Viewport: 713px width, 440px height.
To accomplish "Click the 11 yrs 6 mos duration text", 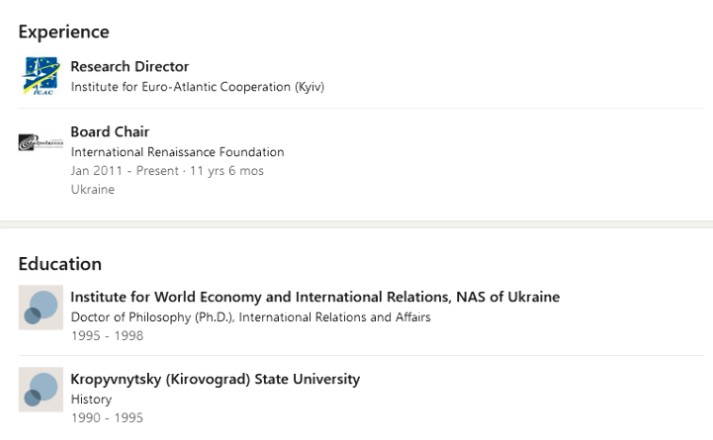I will (x=226, y=171).
